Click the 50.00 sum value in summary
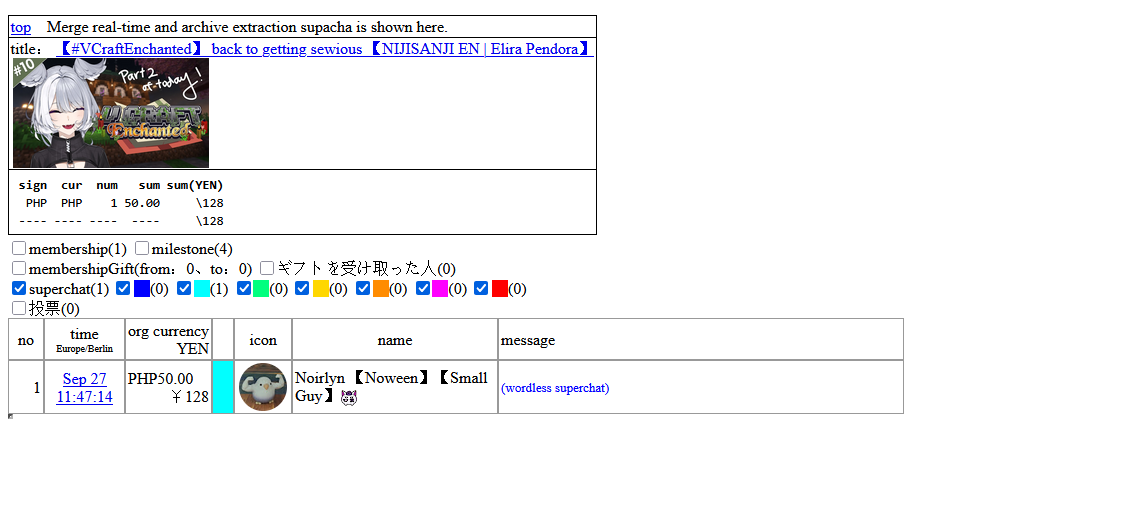The height and width of the screenshot is (524, 1139). click(x=142, y=203)
